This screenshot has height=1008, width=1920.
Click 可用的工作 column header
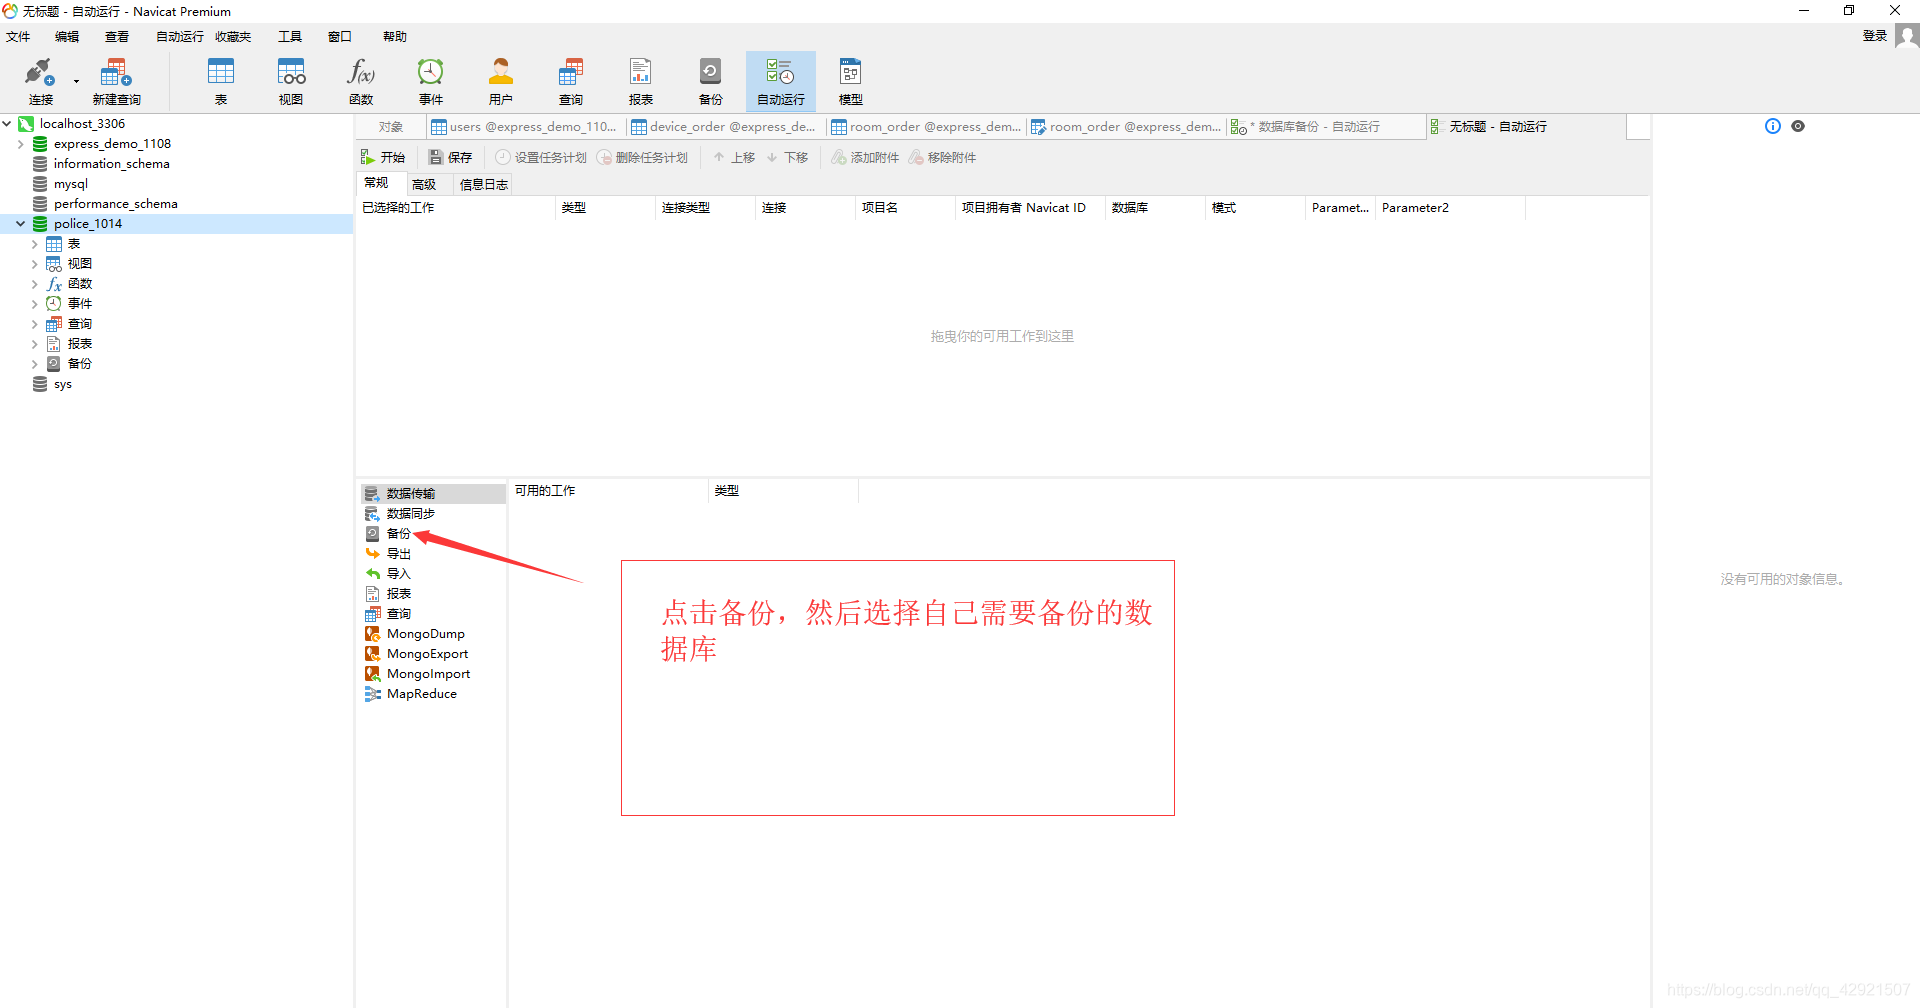pos(608,491)
